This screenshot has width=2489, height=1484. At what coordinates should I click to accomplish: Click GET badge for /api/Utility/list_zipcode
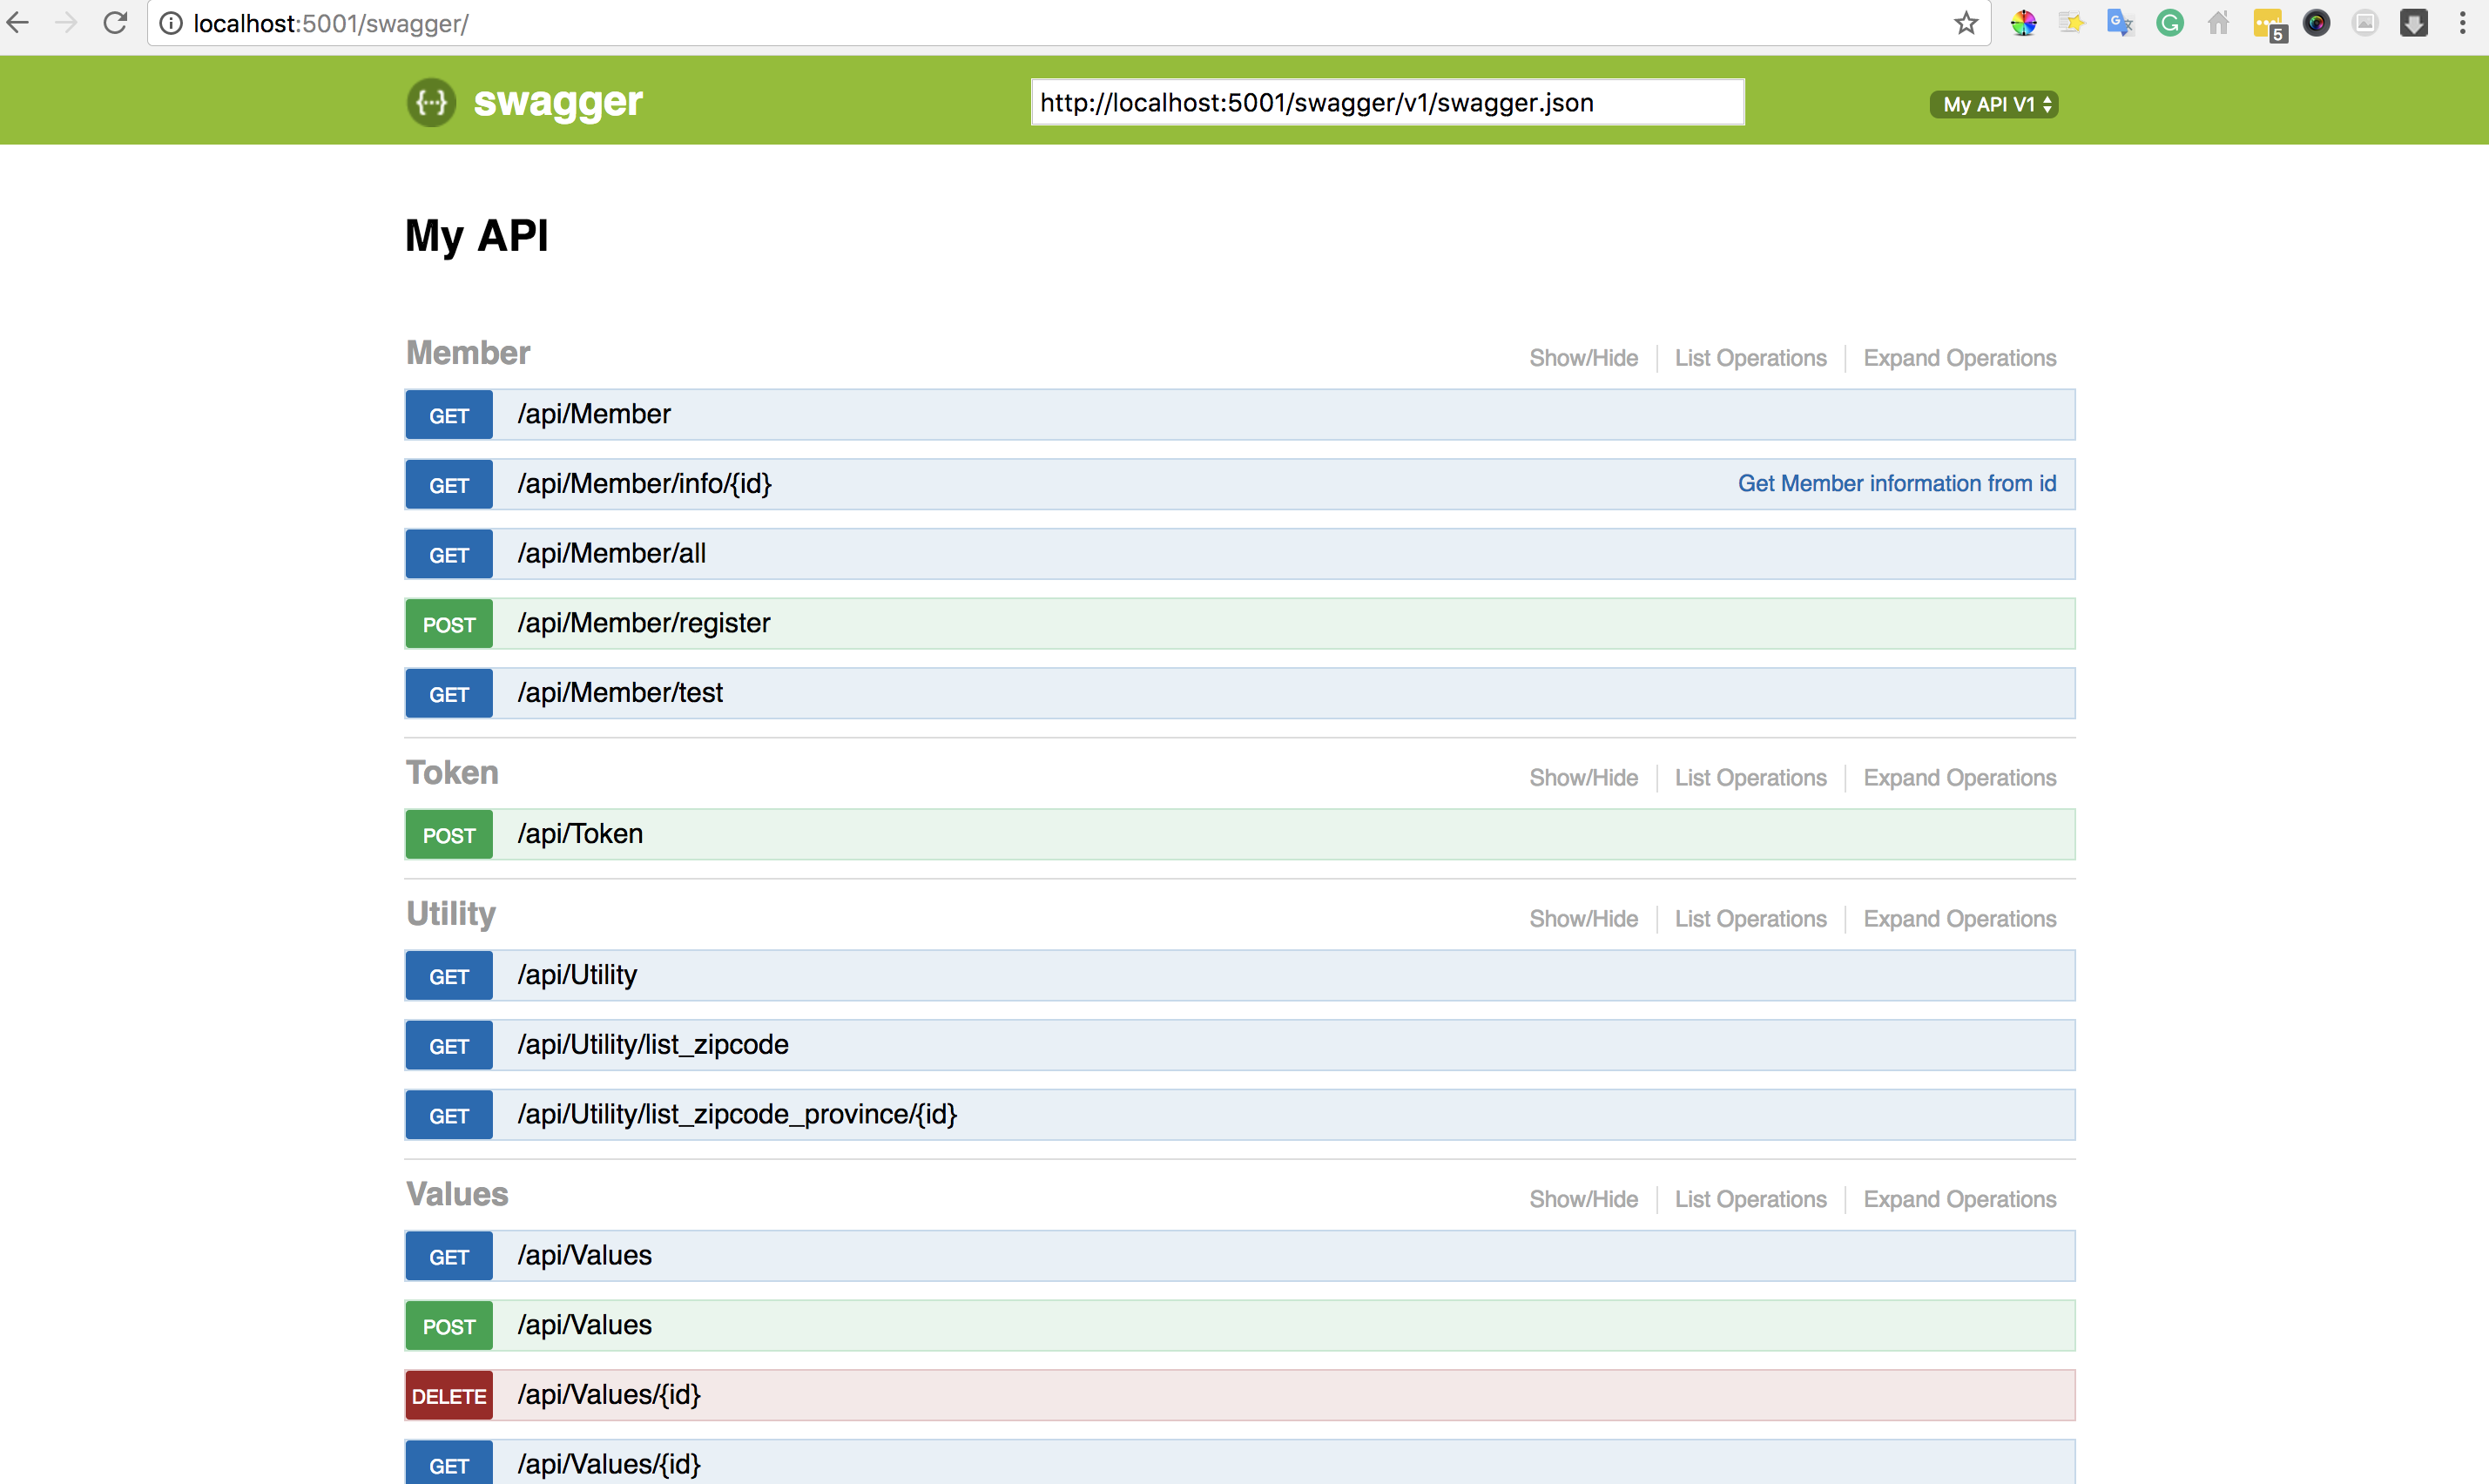pyautogui.click(x=449, y=1046)
